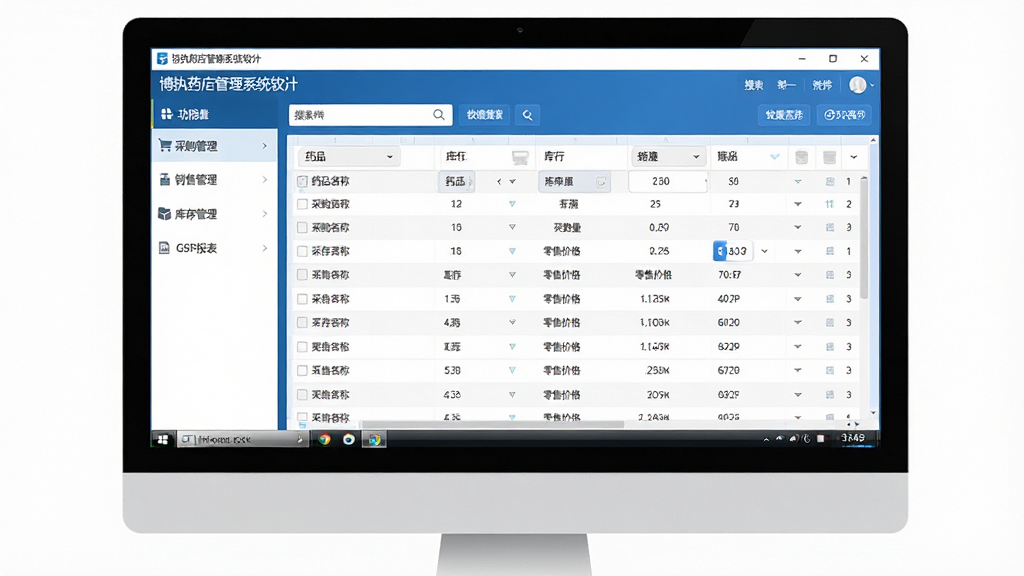Click the user avatar in the header

coord(857,85)
